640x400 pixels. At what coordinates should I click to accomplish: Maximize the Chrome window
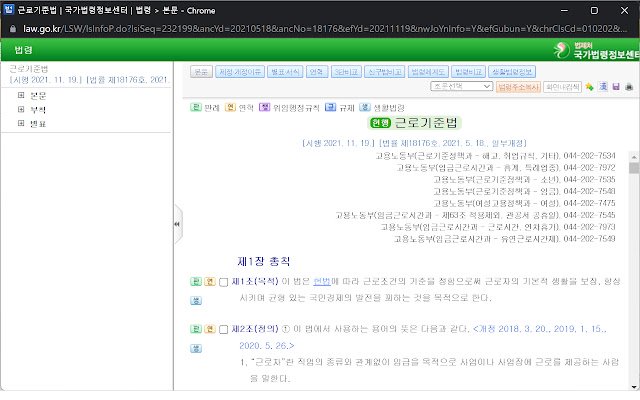point(594,11)
